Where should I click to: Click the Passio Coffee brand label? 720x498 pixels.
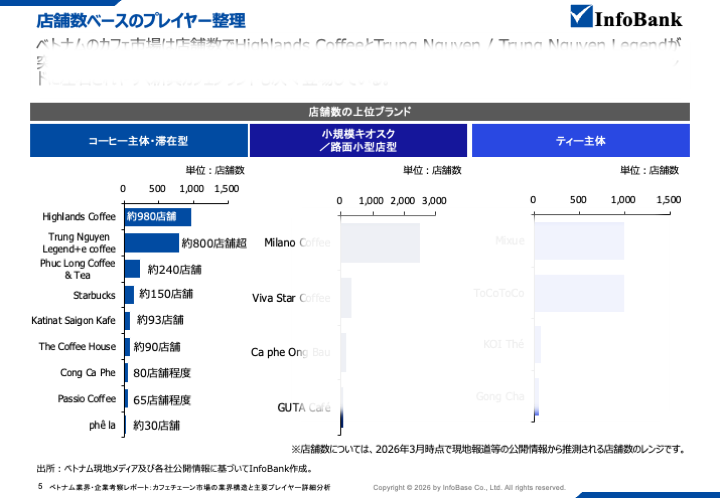87,398
